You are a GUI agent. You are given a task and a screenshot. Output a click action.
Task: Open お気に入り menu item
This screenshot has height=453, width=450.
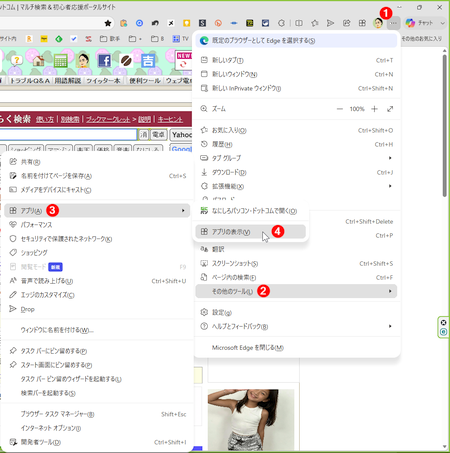[x=296, y=130]
